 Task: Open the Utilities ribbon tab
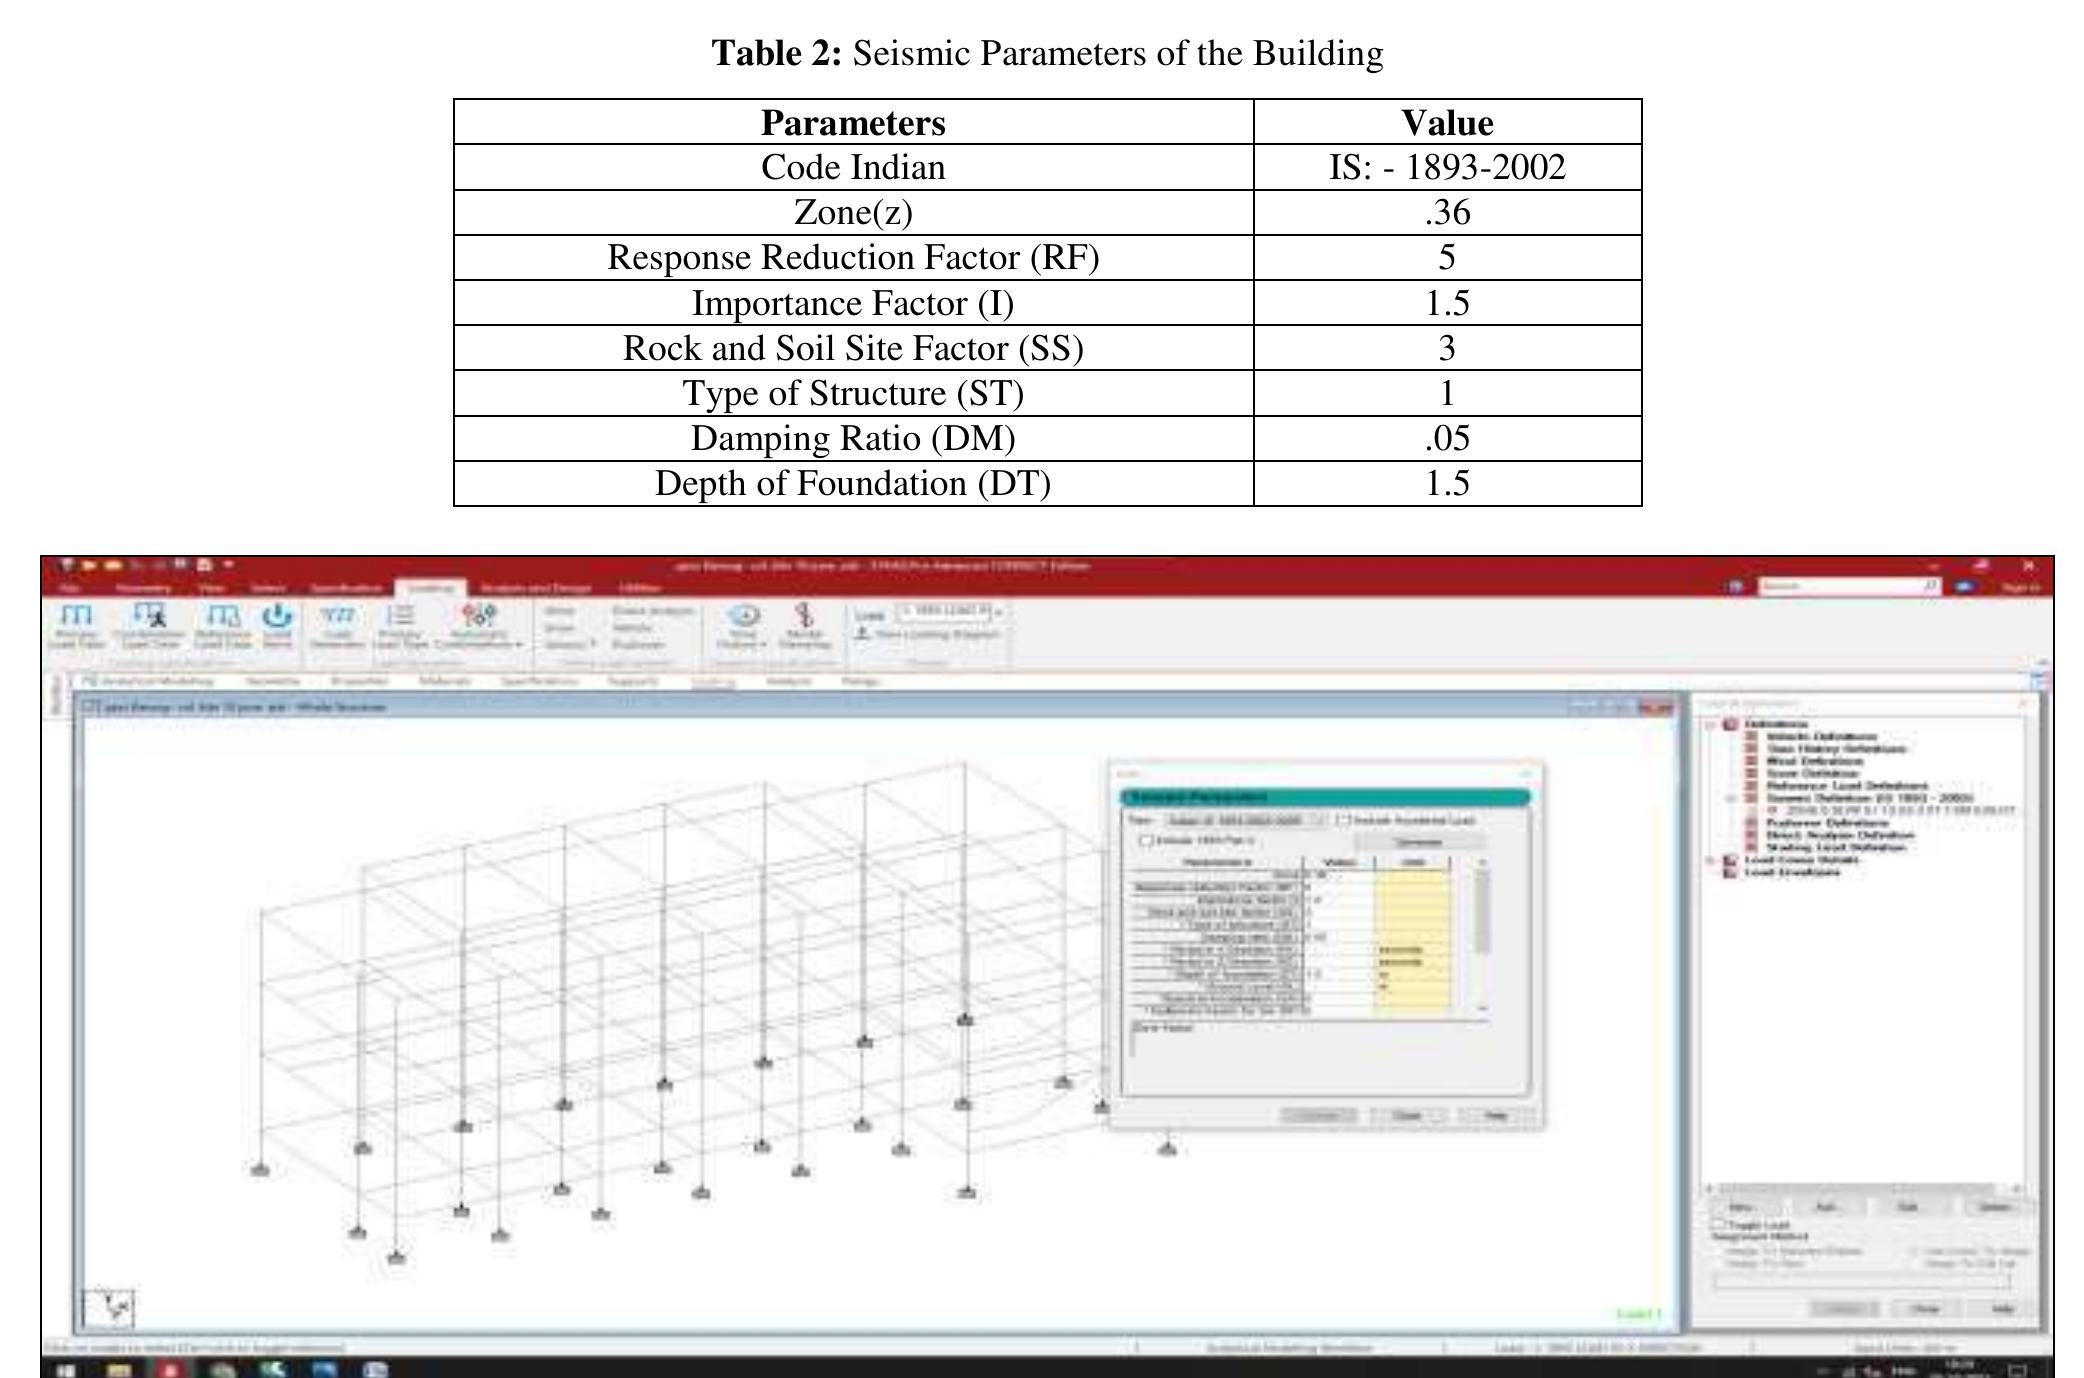click(640, 588)
